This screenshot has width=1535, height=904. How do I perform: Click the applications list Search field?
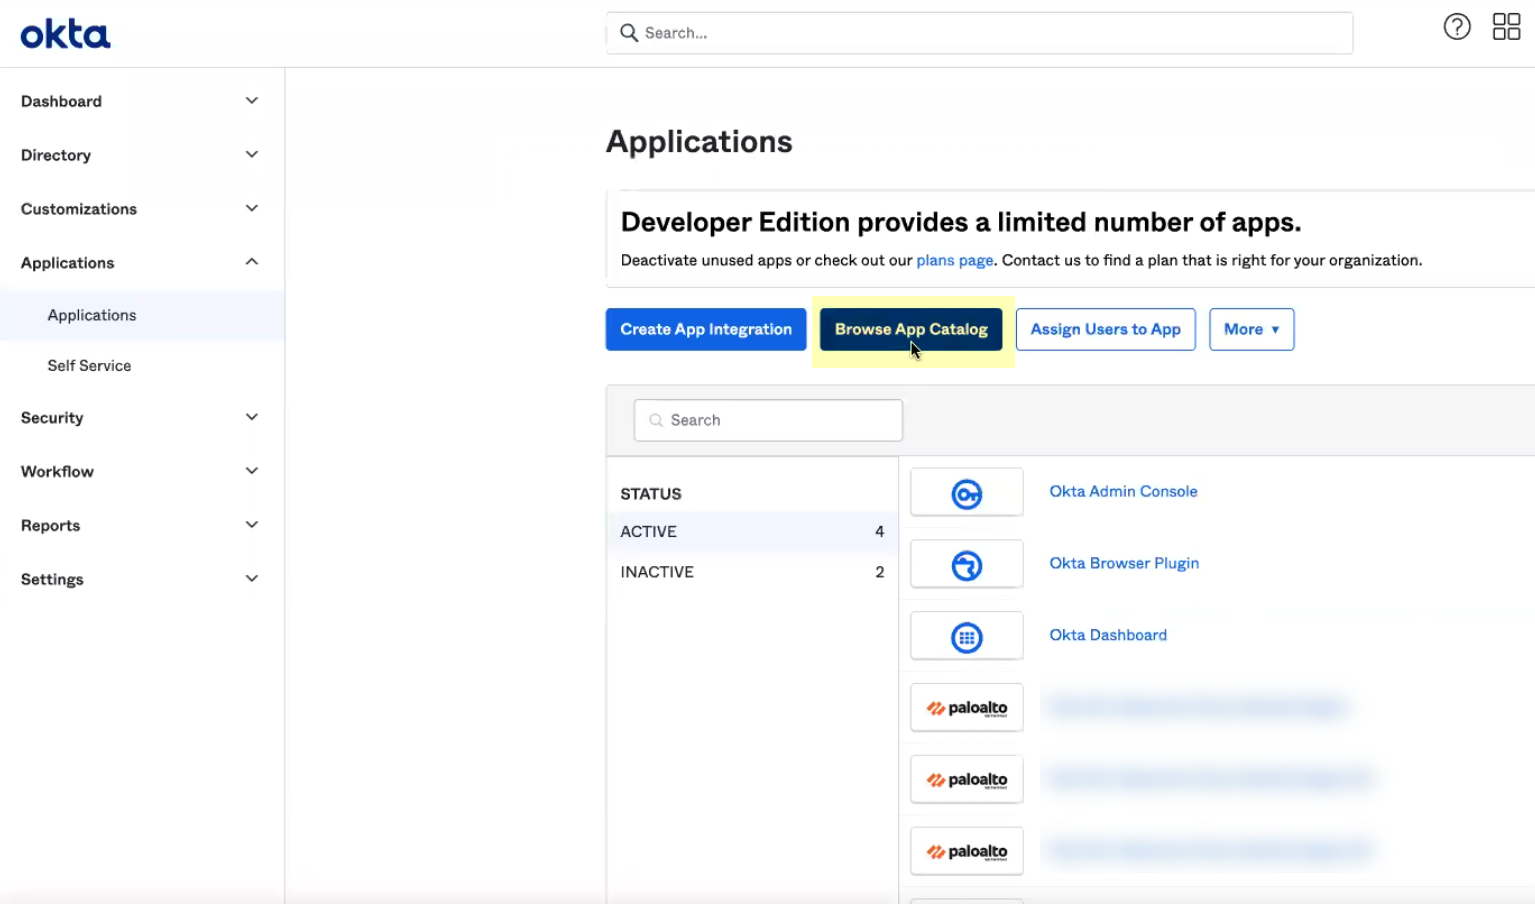click(768, 420)
